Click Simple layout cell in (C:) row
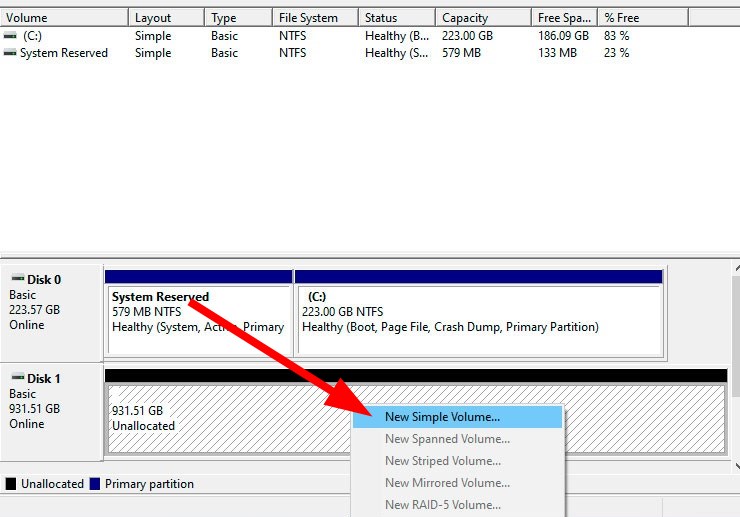The height and width of the screenshot is (517, 740). (x=153, y=36)
